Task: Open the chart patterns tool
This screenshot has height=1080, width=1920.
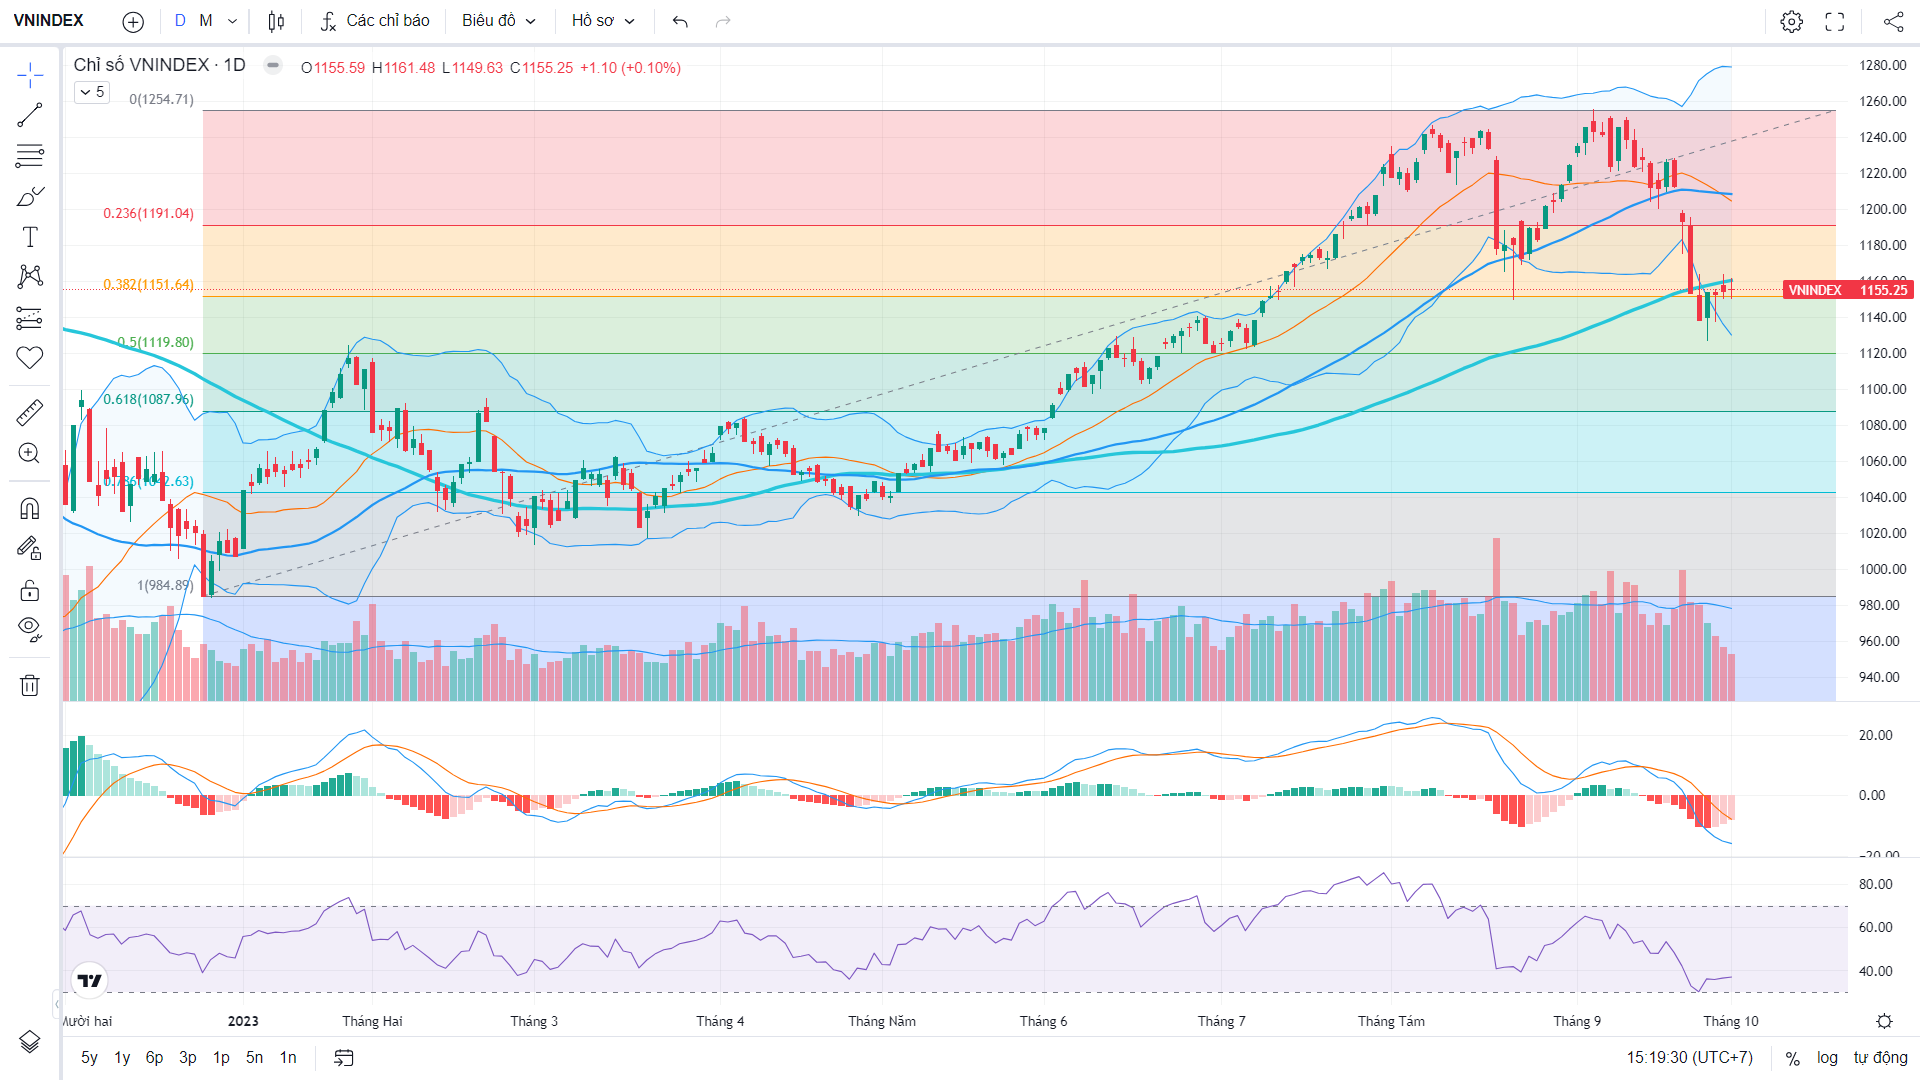Action: [30, 277]
